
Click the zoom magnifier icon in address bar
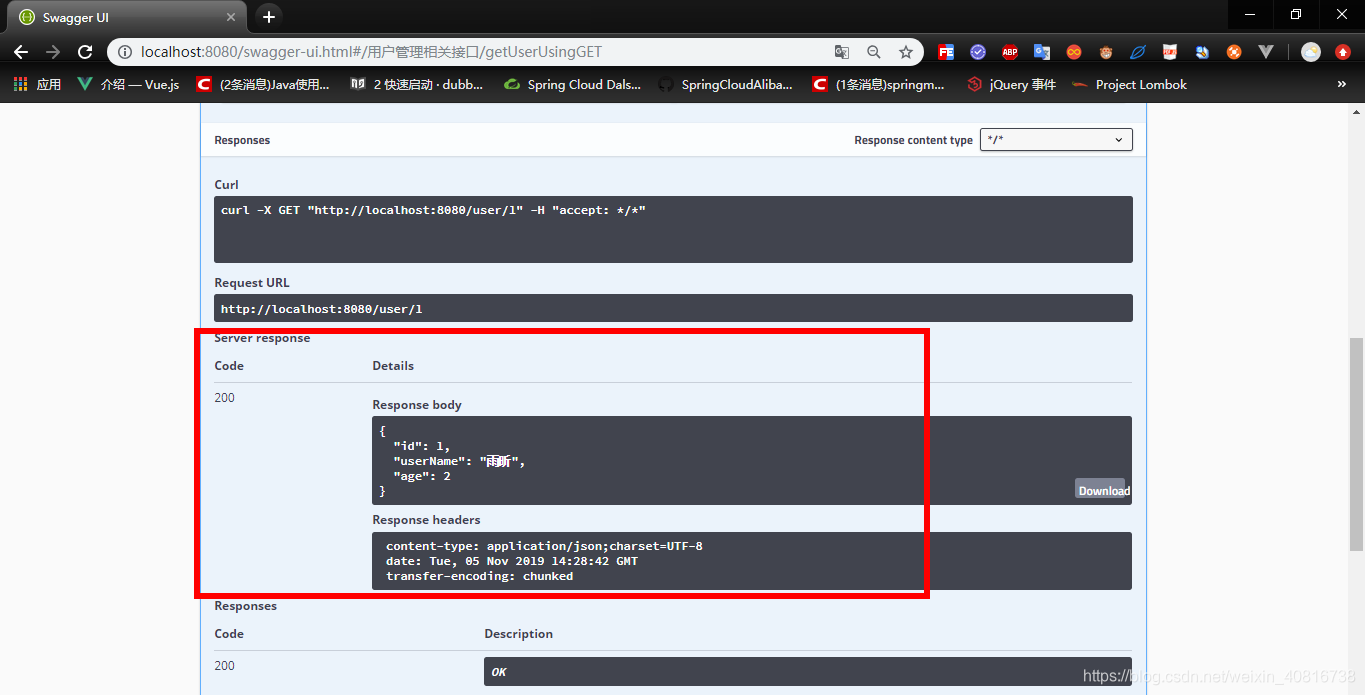pyautogui.click(x=874, y=52)
